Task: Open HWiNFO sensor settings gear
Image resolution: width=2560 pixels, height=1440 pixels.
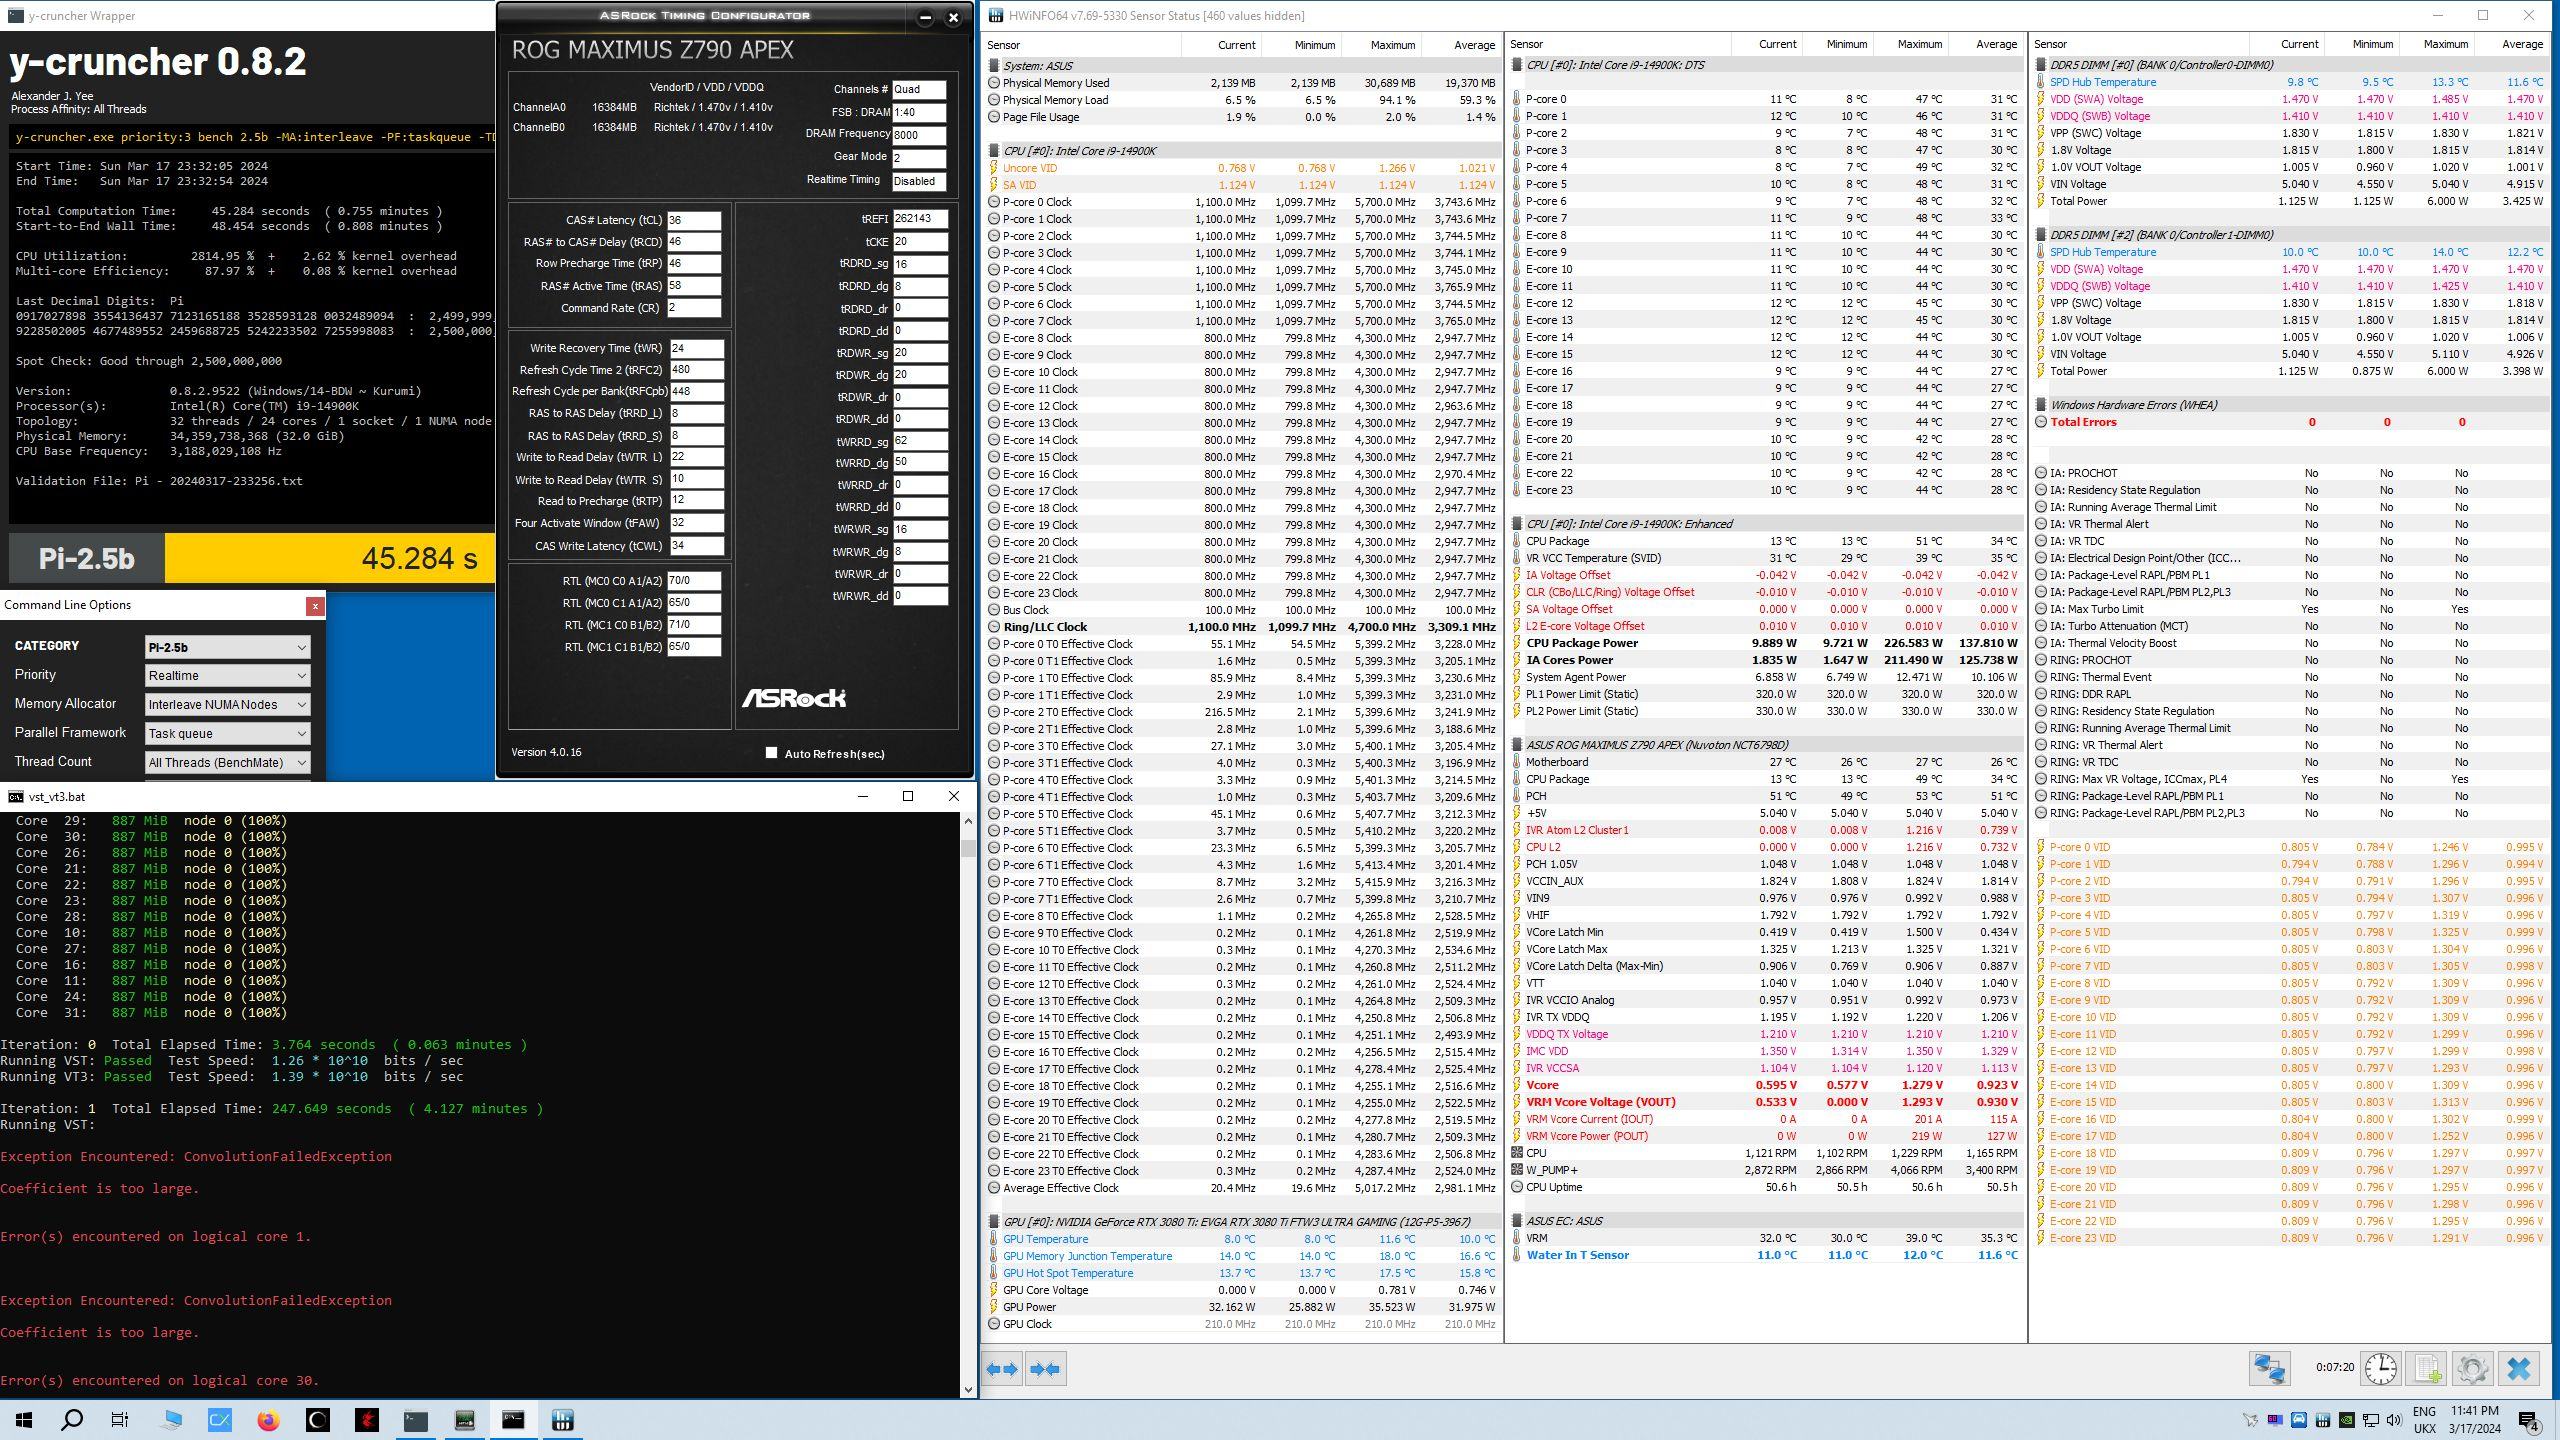Action: pyautogui.click(x=2472, y=1369)
